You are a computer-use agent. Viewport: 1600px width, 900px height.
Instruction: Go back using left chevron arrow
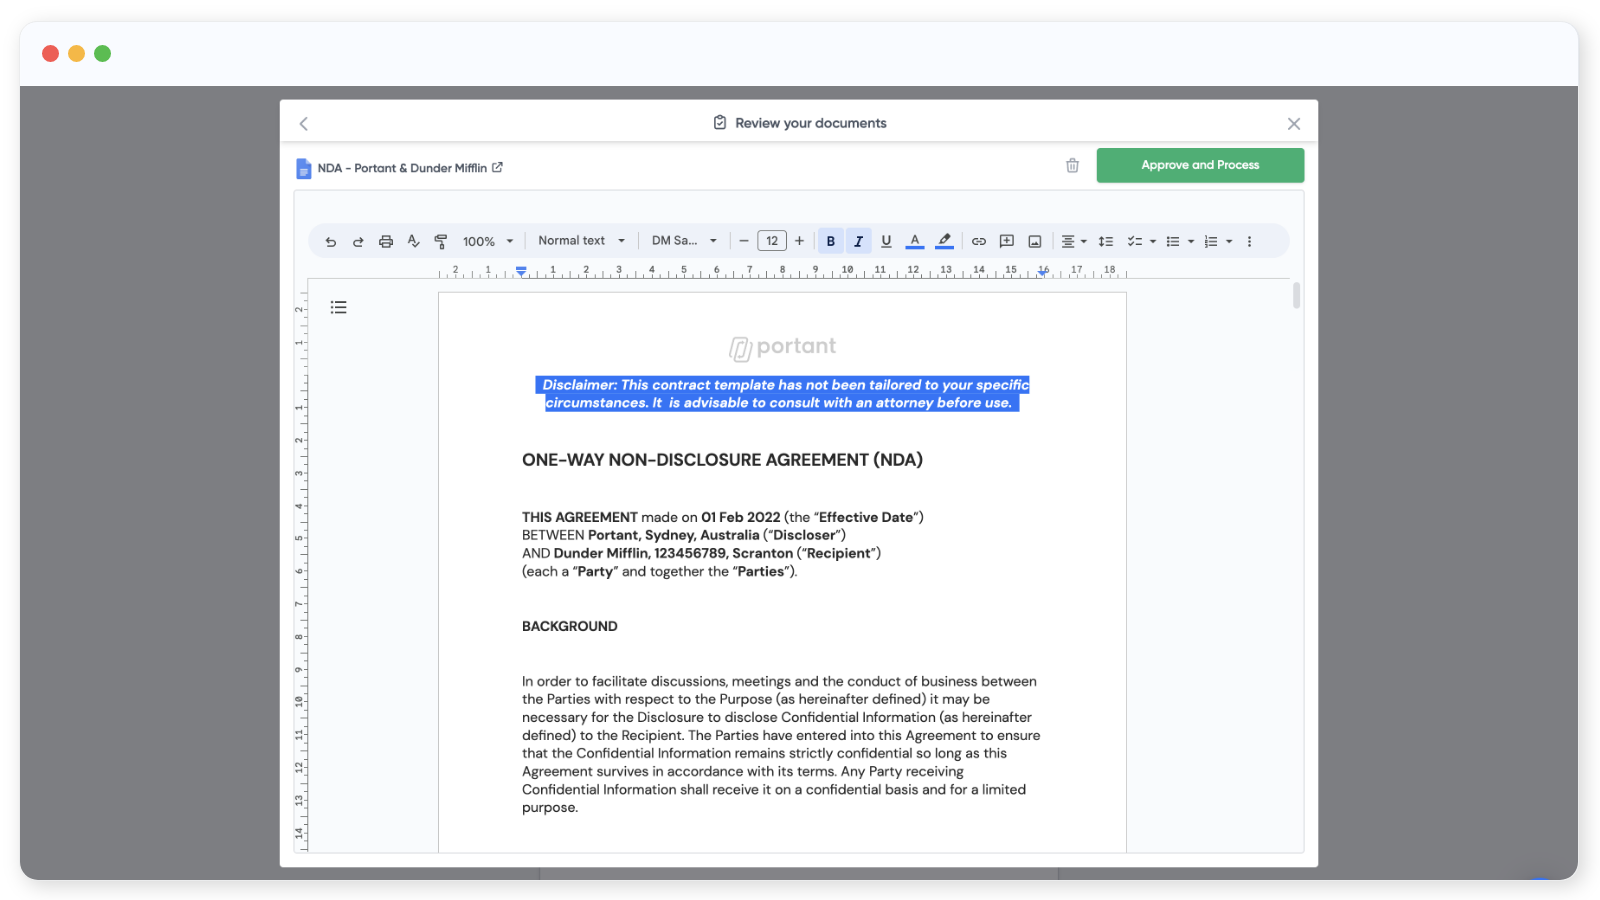click(304, 124)
